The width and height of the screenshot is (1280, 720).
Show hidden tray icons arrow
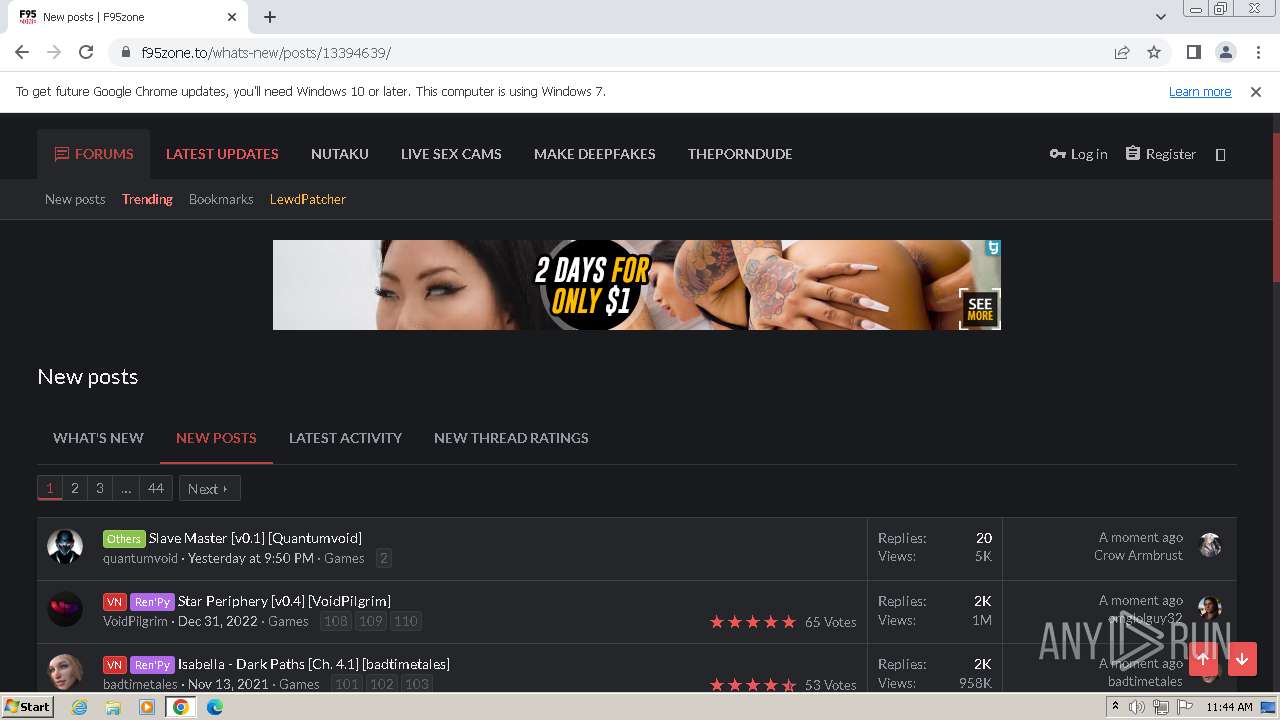pos(1115,707)
